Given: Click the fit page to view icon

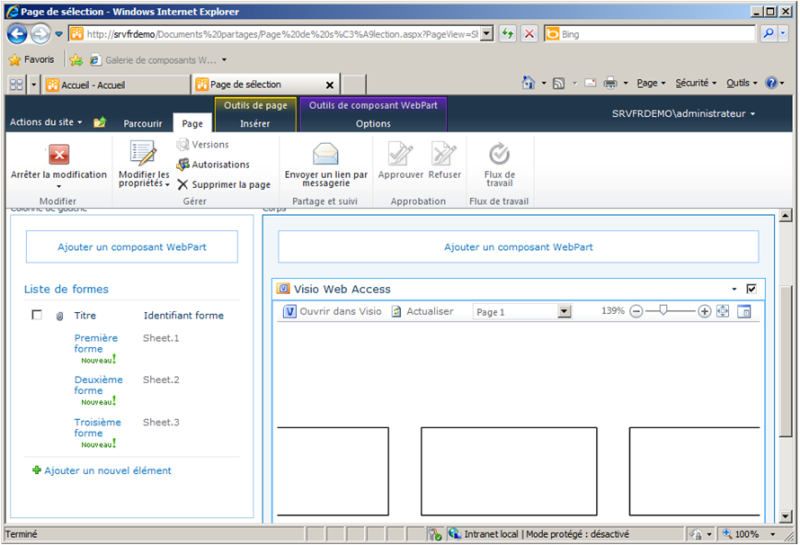Looking at the screenshot, I should coord(722,311).
